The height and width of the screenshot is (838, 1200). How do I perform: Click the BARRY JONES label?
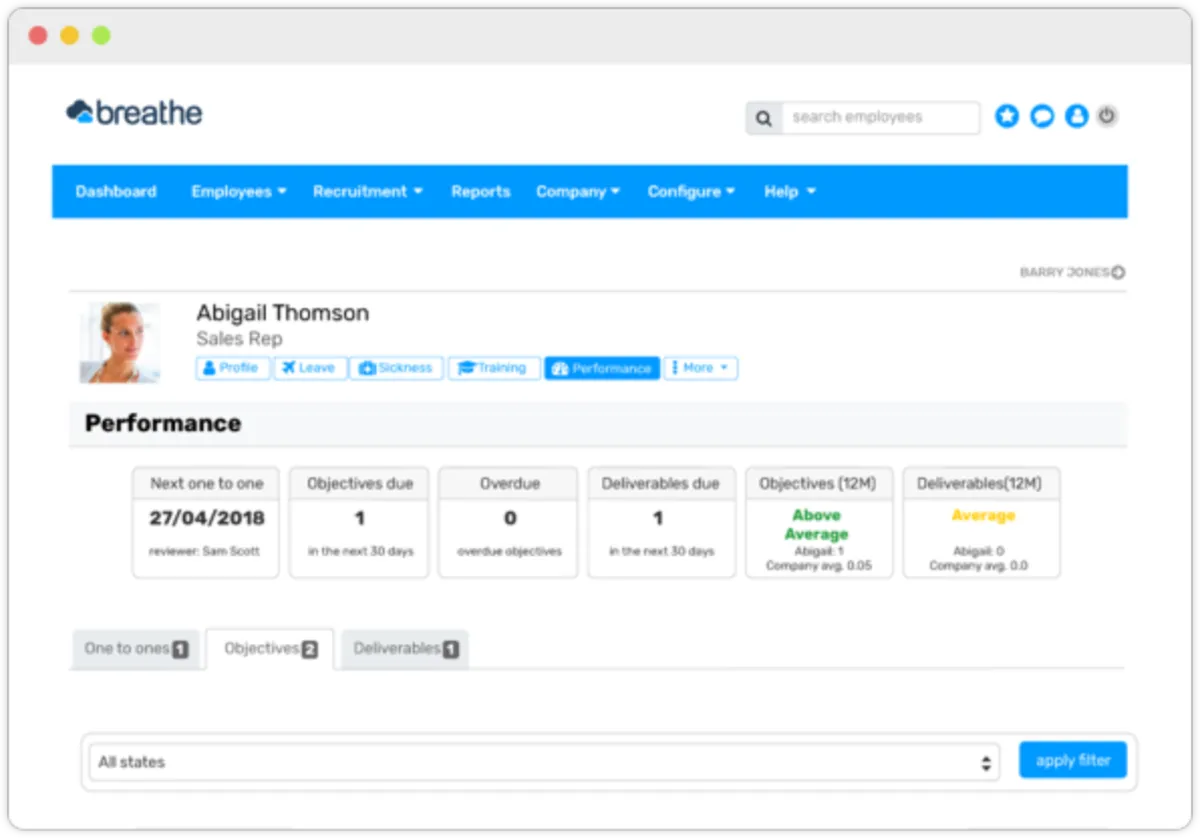[1064, 272]
